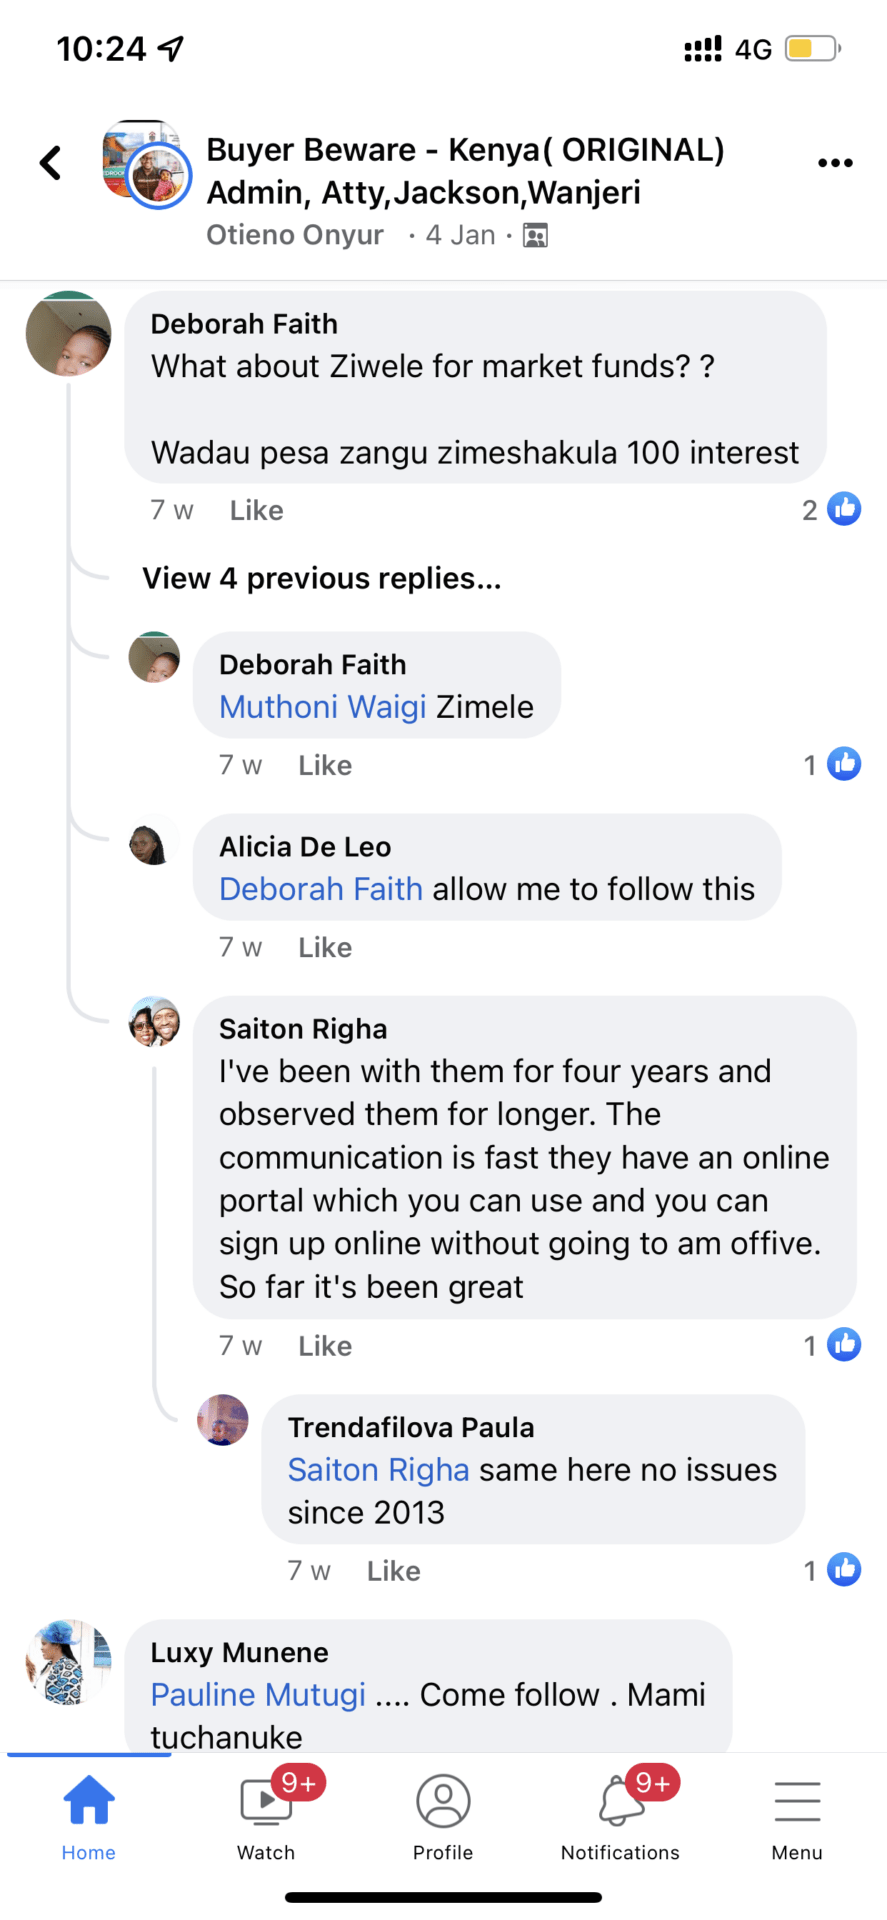Tap the back arrow icon

[50, 163]
